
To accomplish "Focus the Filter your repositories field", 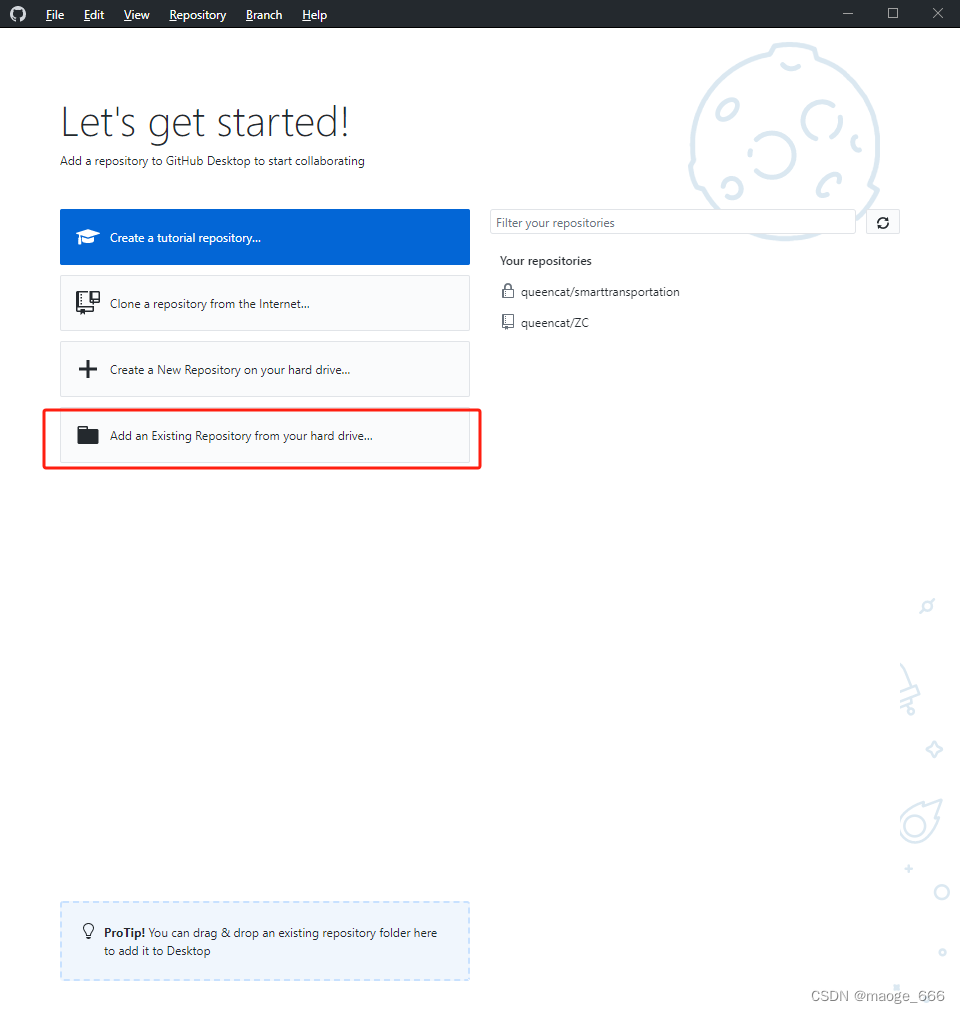I will (673, 222).
